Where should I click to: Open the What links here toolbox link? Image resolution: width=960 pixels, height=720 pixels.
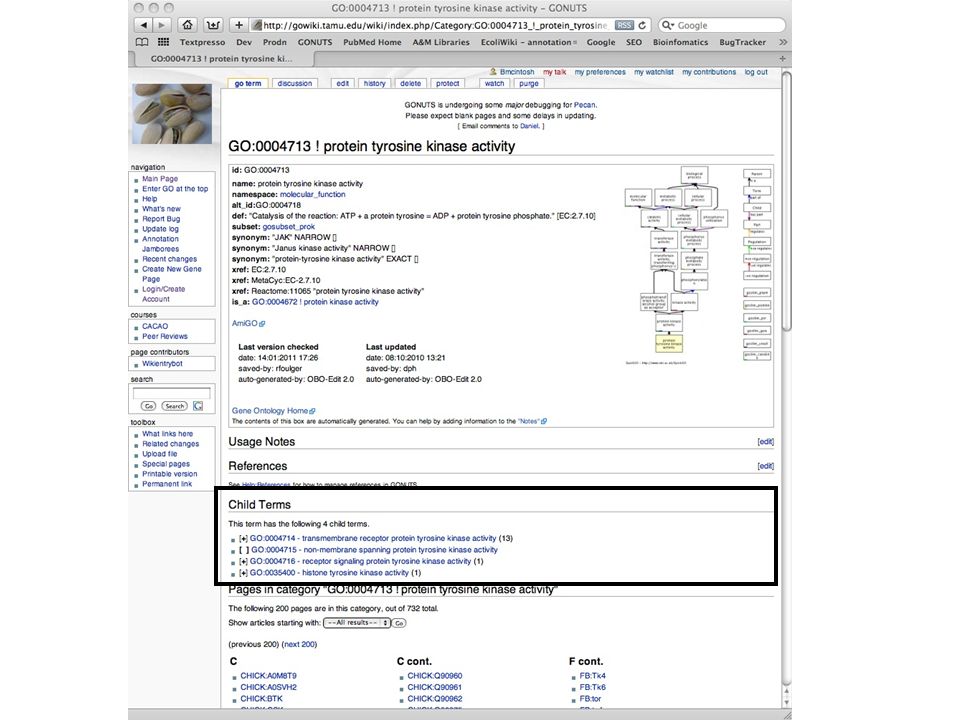click(x=167, y=433)
